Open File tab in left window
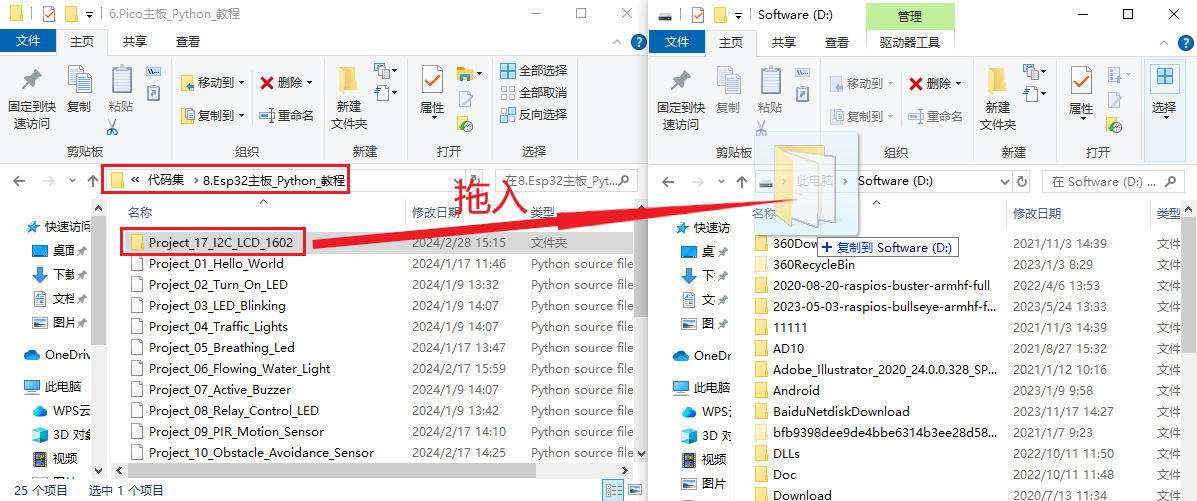 pos(27,42)
